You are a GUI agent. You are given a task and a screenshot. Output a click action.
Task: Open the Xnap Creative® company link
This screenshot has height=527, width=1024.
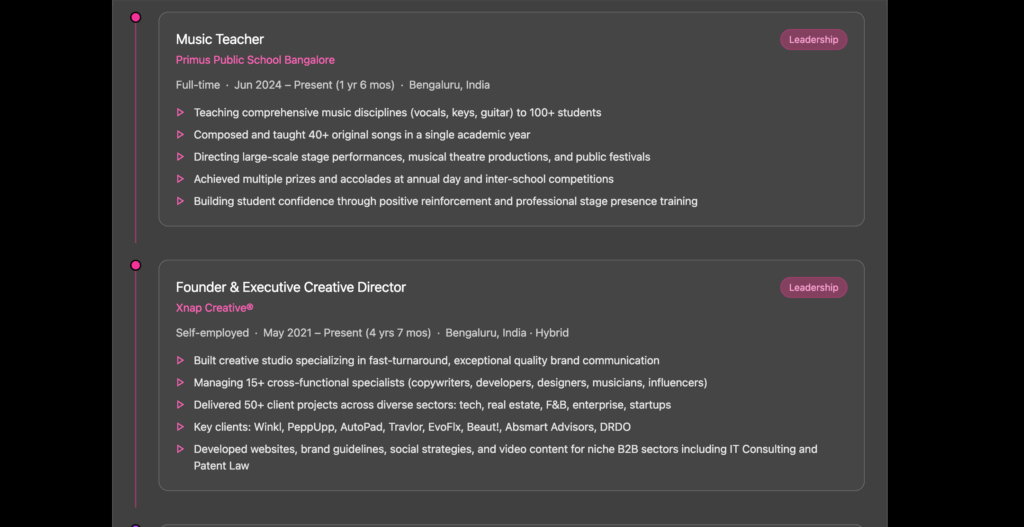pyautogui.click(x=214, y=308)
